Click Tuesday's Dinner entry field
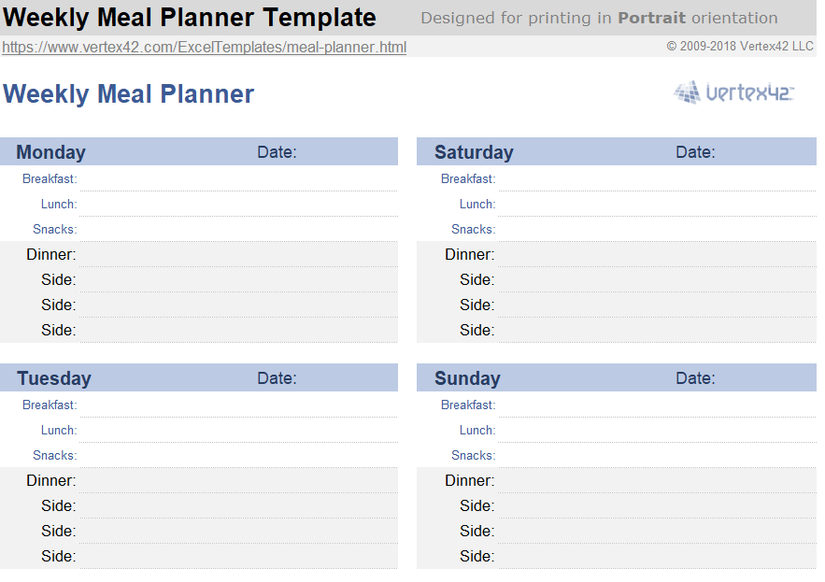The width and height of the screenshot is (825, 582). click(x=237, y=481)
